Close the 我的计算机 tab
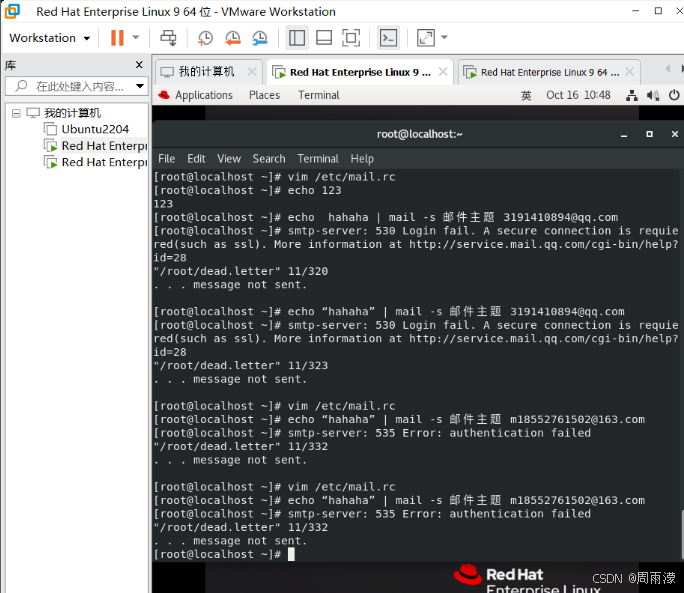684x593 pixels. pos(252,72)
